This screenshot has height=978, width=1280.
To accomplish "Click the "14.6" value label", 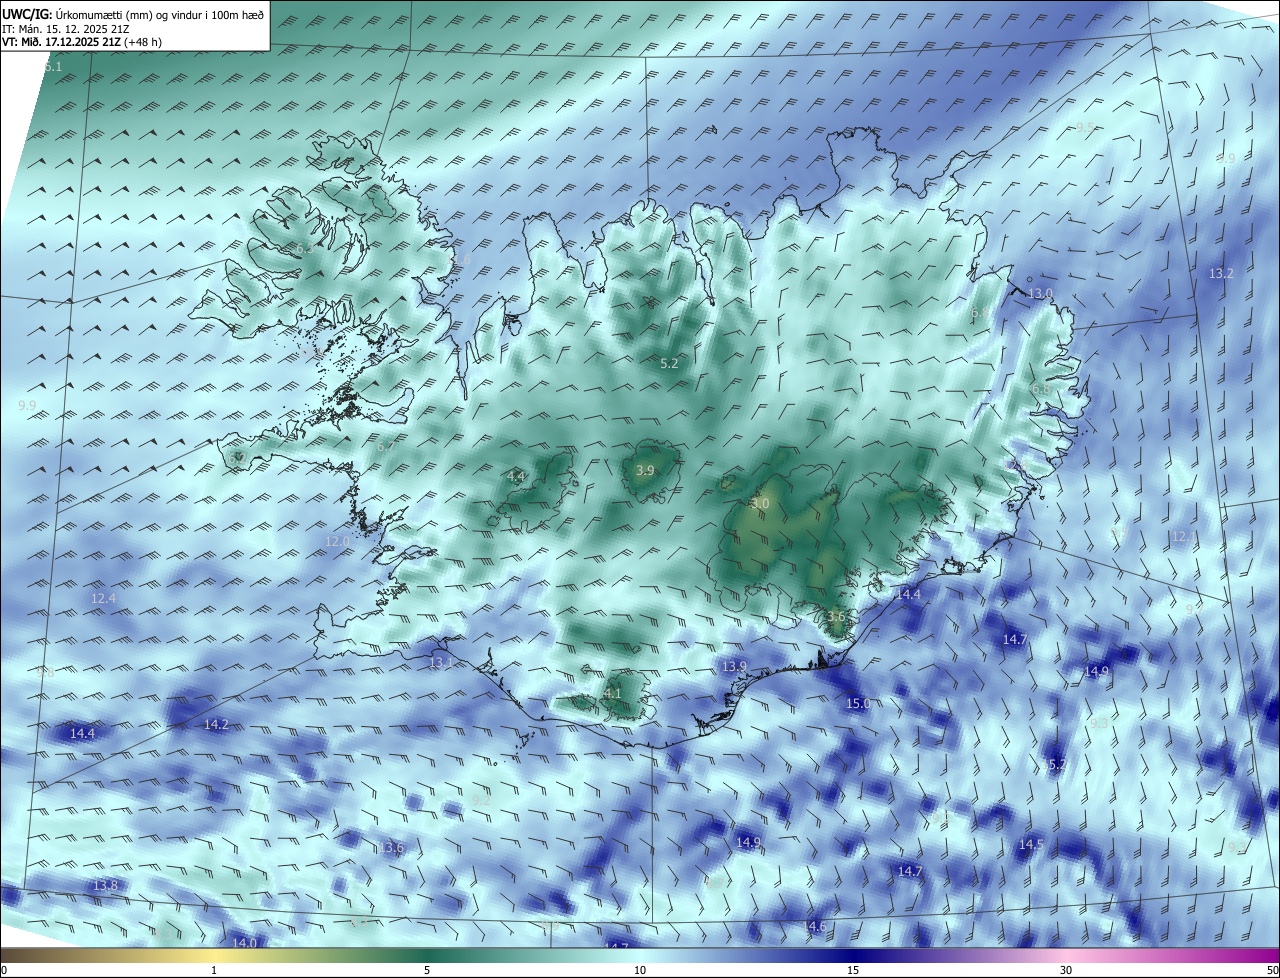I will (x=815, y=927).
